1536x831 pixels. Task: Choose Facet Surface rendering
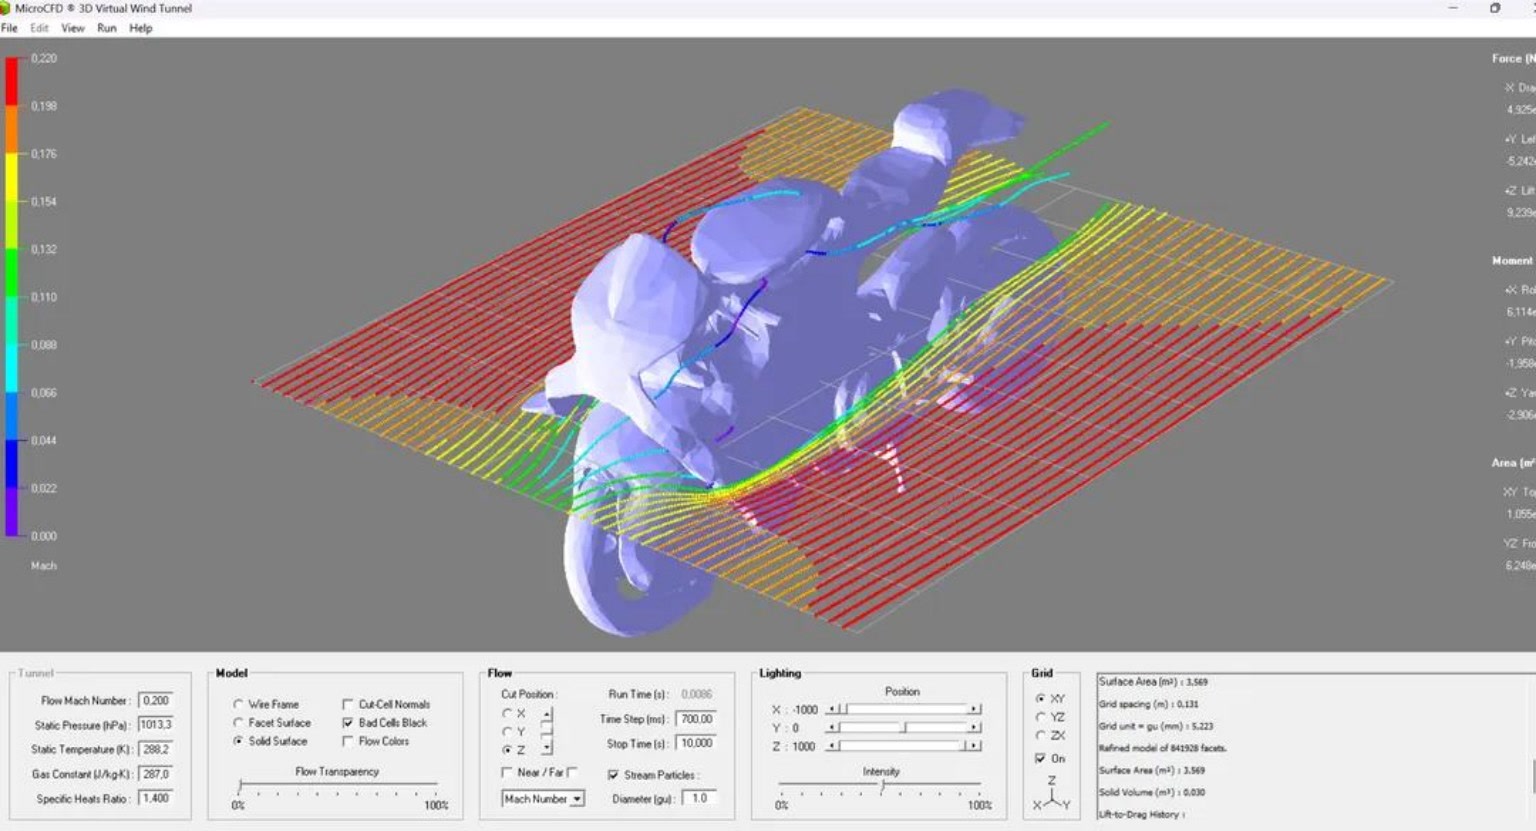238,723
